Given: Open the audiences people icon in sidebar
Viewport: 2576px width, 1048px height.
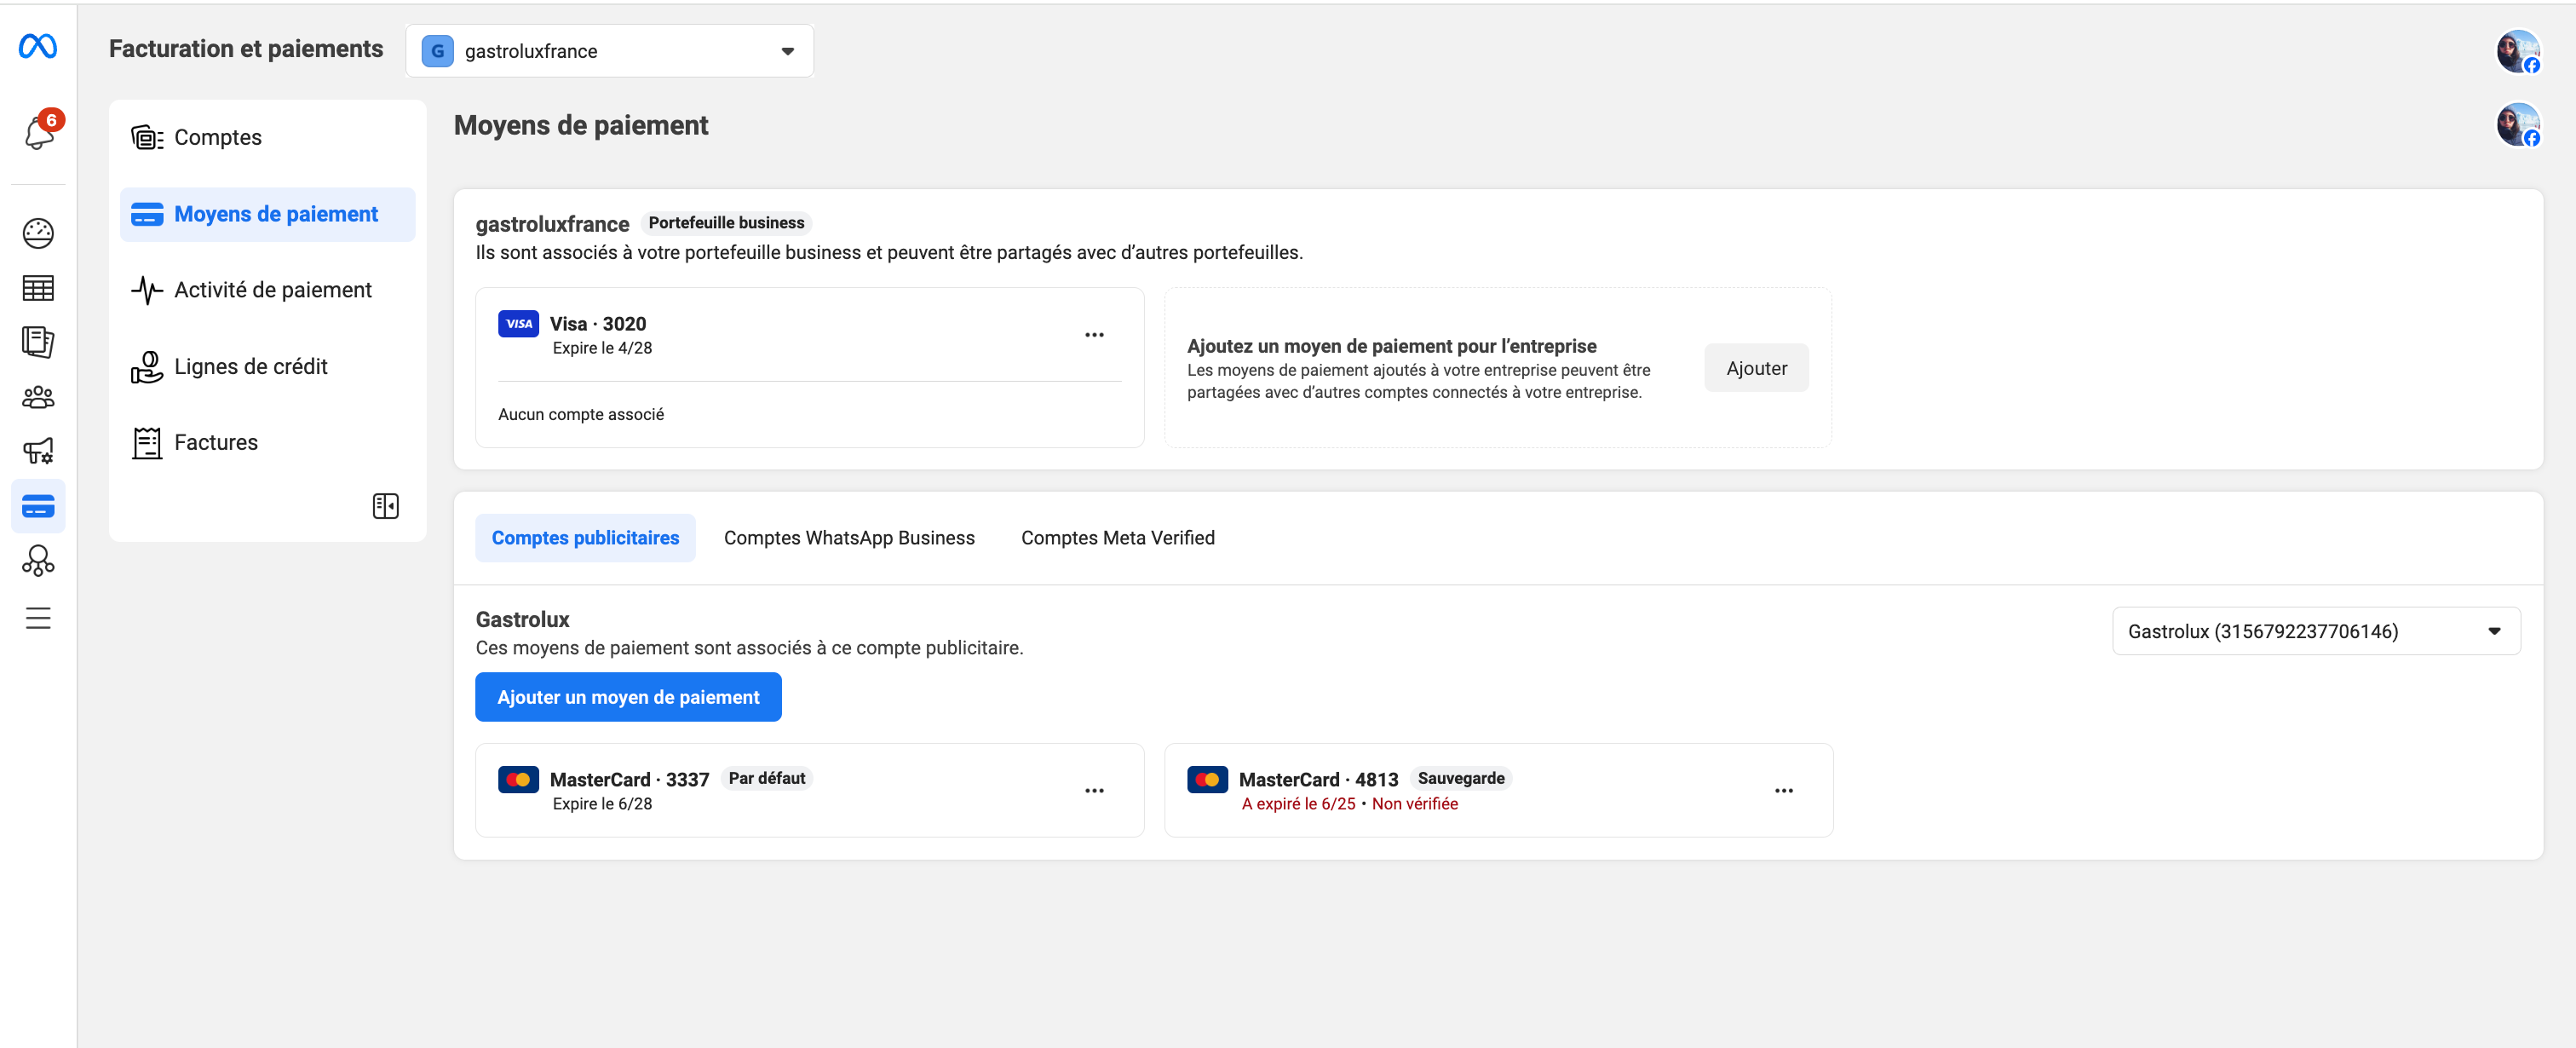Looking at the screenshot, I should (x=38, y=397).
